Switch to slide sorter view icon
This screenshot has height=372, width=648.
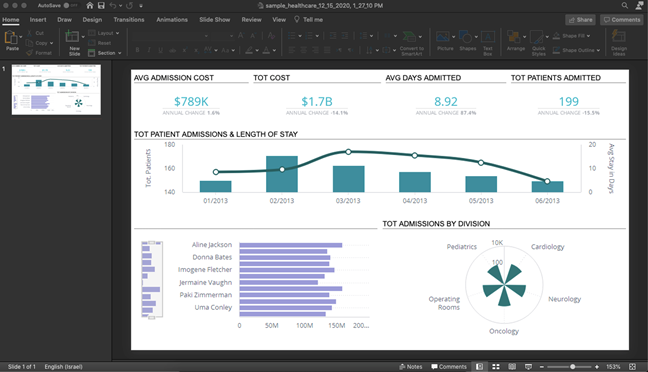(496, 367)
